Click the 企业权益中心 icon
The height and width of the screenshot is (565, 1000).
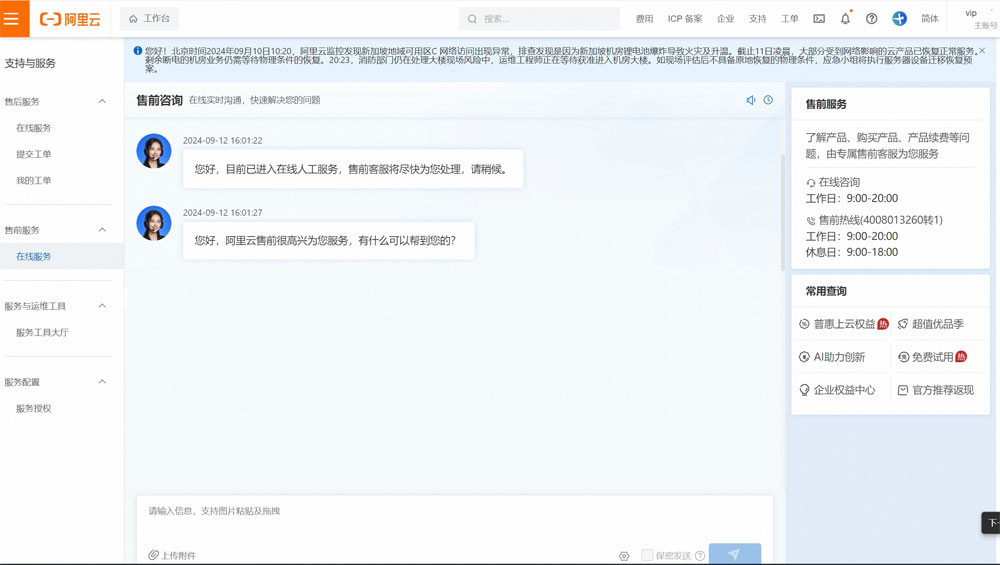[x=804, y=390]
